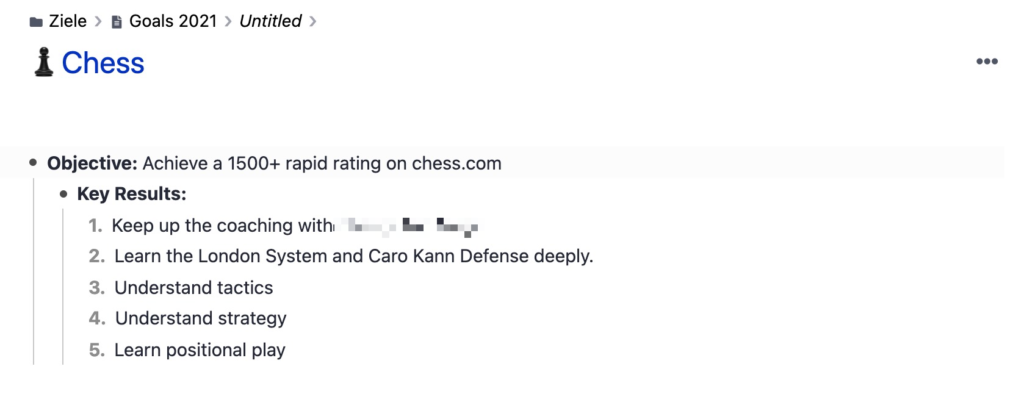Click the chess pawn emoji icon
Viewport: 1024px width, 394px height.
[x=44, y=63]
